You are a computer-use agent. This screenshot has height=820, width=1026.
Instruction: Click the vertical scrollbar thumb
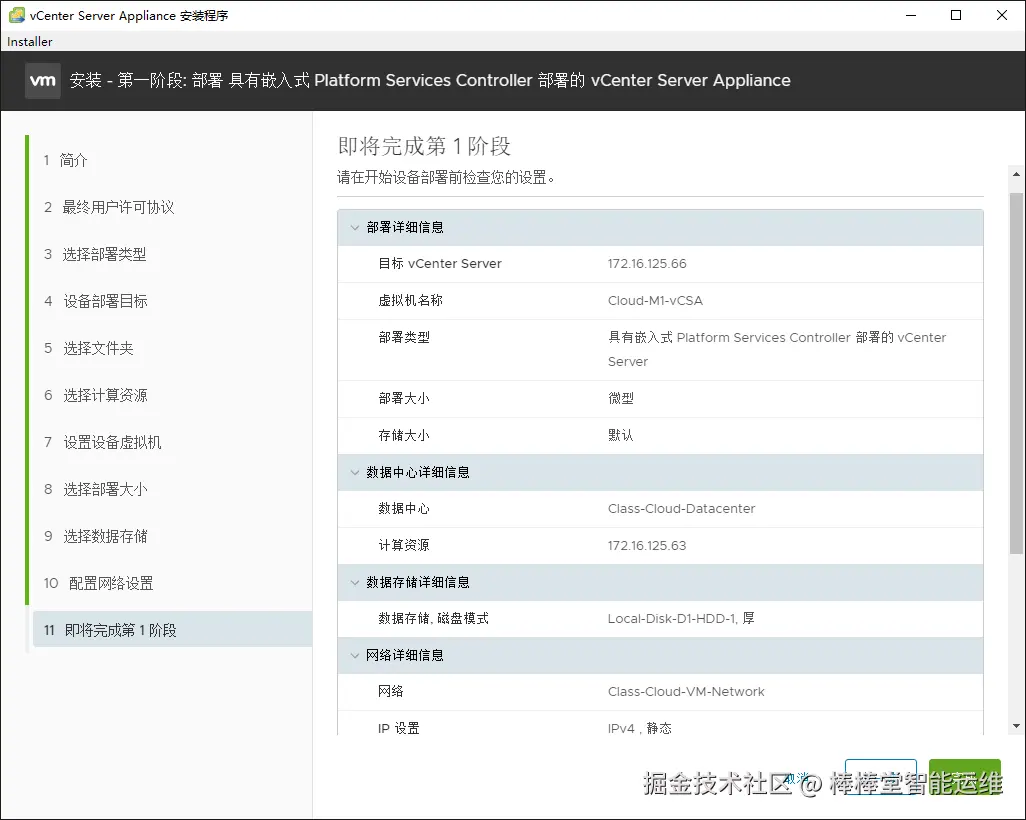tap(1016, 373)
